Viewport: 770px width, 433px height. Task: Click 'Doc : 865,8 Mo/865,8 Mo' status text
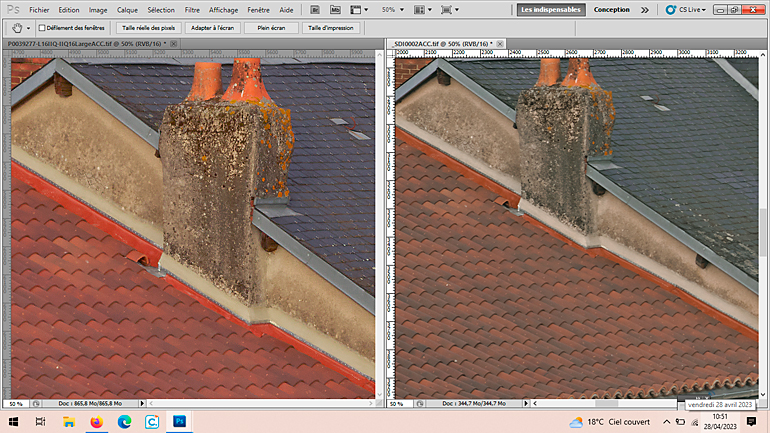click(x=90, y=404)
